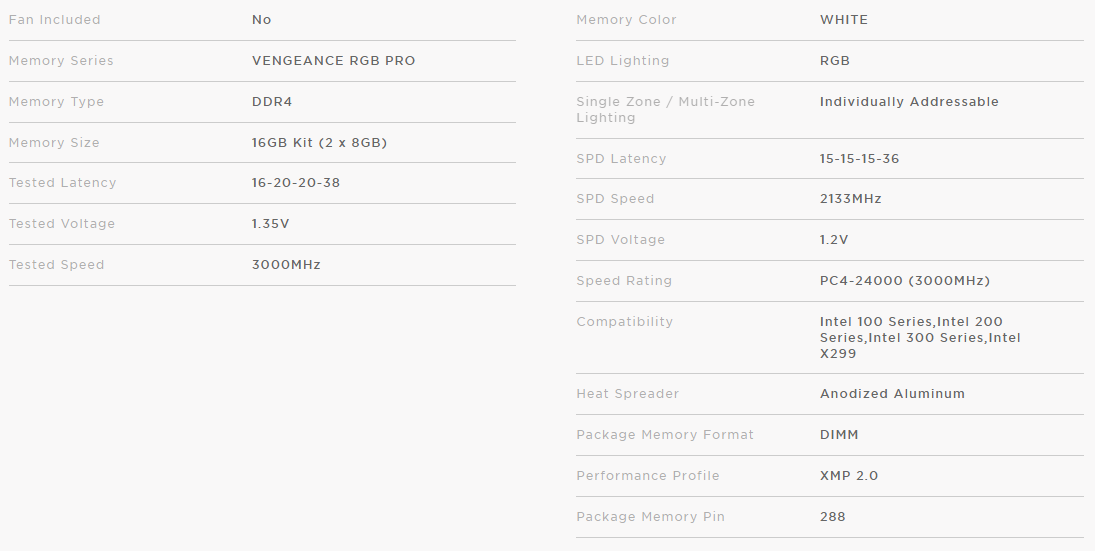The image size is (1095, 551).
Task: Click the PC4-24000 (3000MHz) speed rating
Action: [904, 281]
